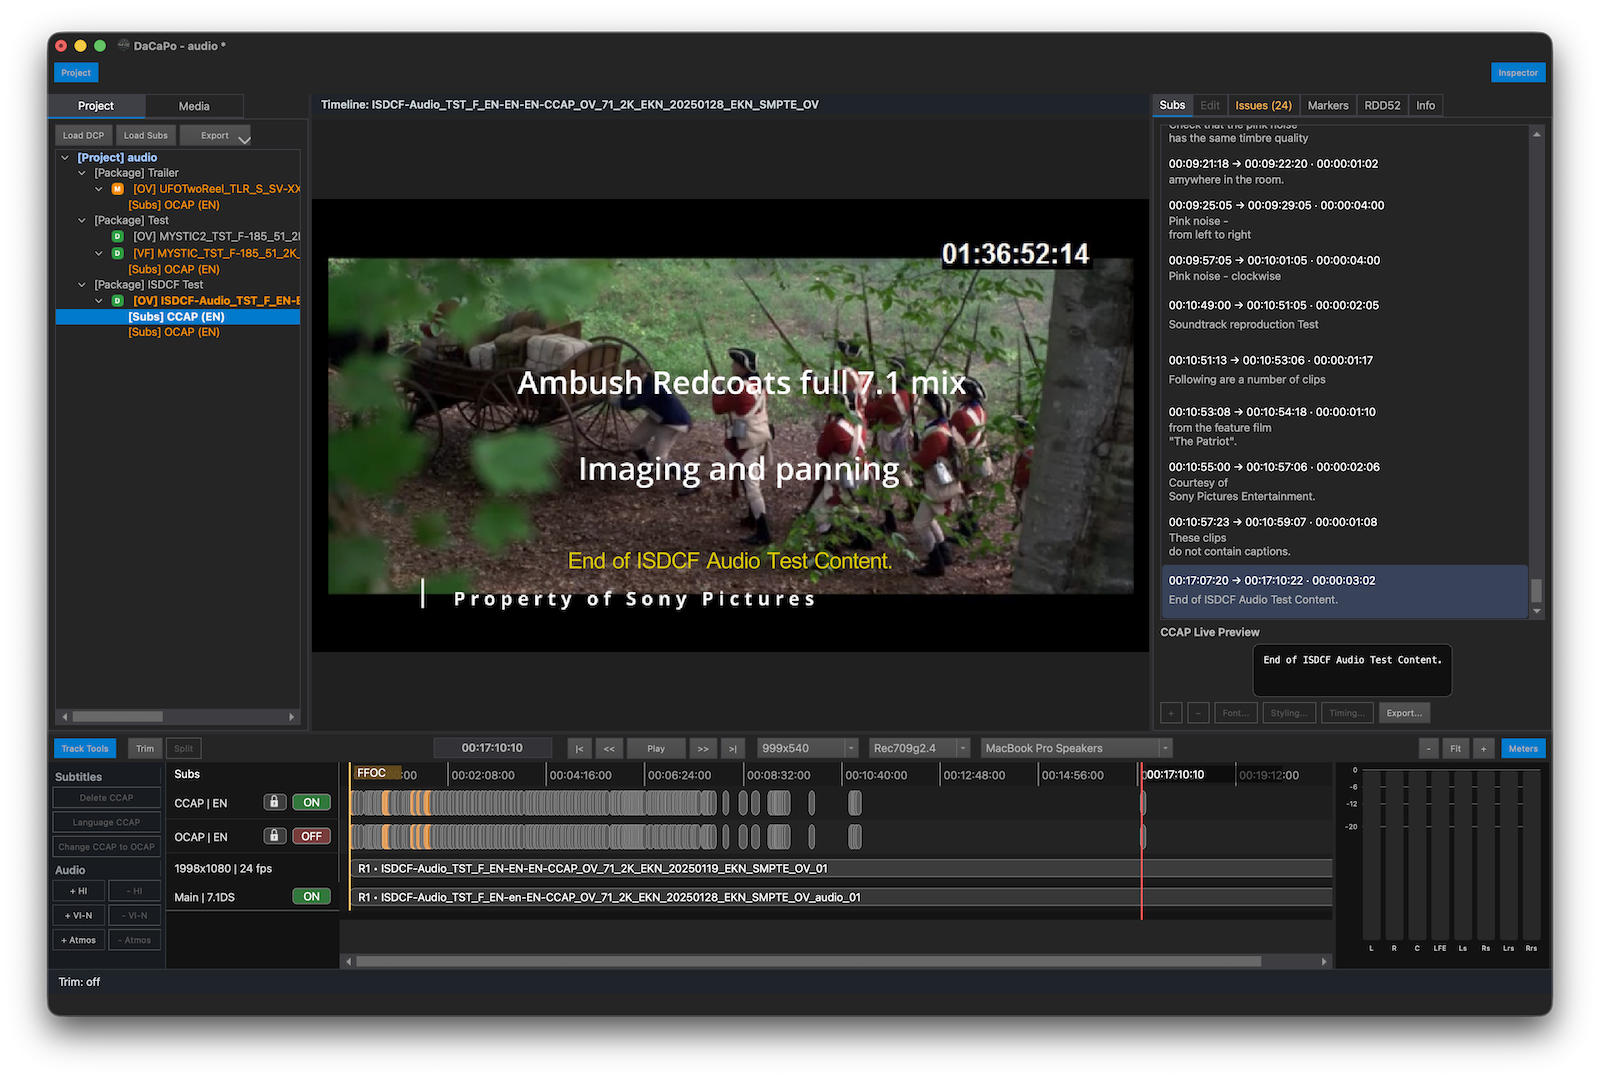Toggle the Track Tools panel button

click(x=85, y=748)
